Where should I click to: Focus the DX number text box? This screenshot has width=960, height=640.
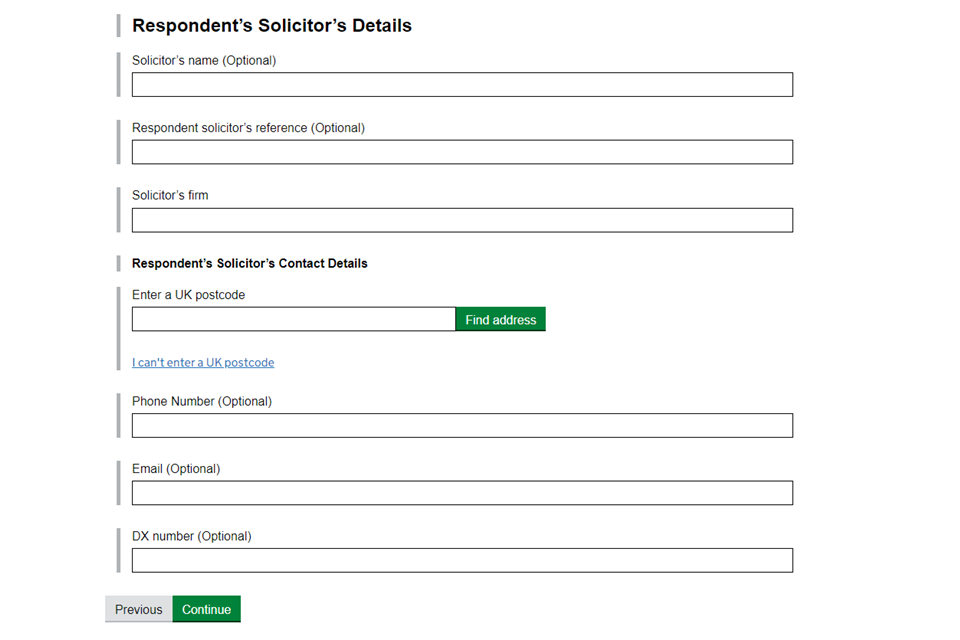462,560
